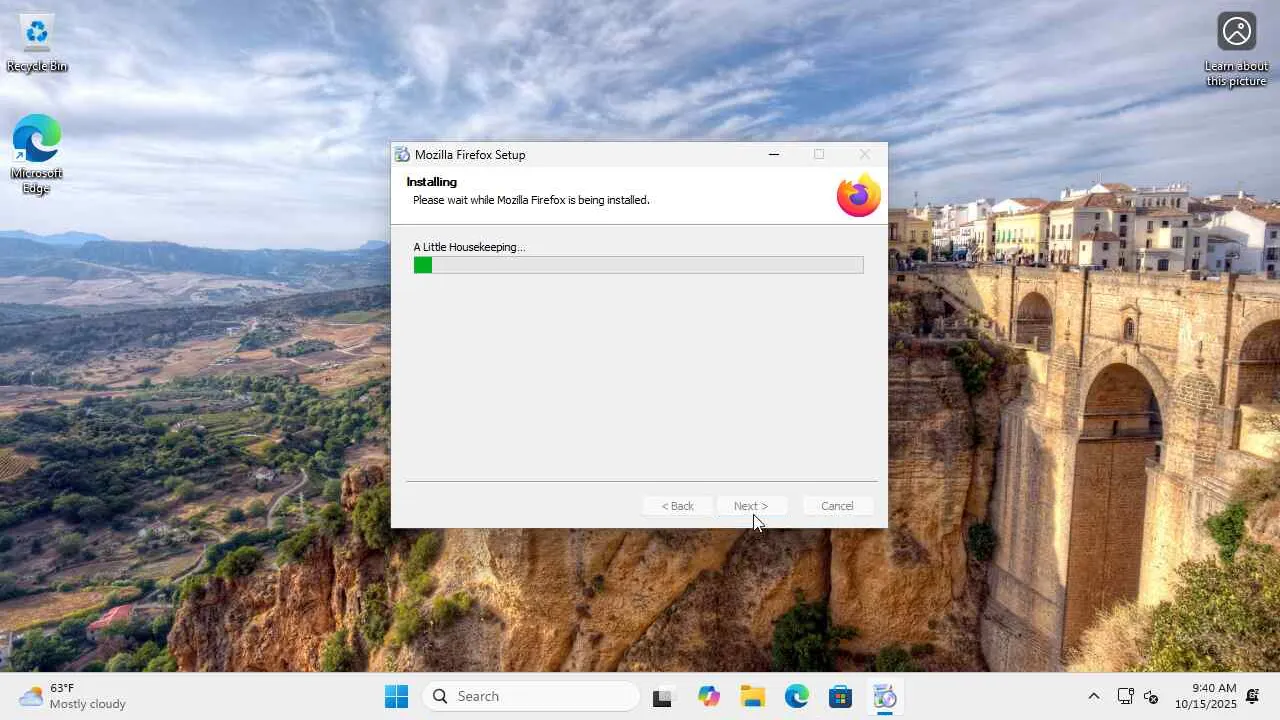Launch Copilot from the taskbar
The height and width of the screenshot is (720, 1280).
[709, 696]
